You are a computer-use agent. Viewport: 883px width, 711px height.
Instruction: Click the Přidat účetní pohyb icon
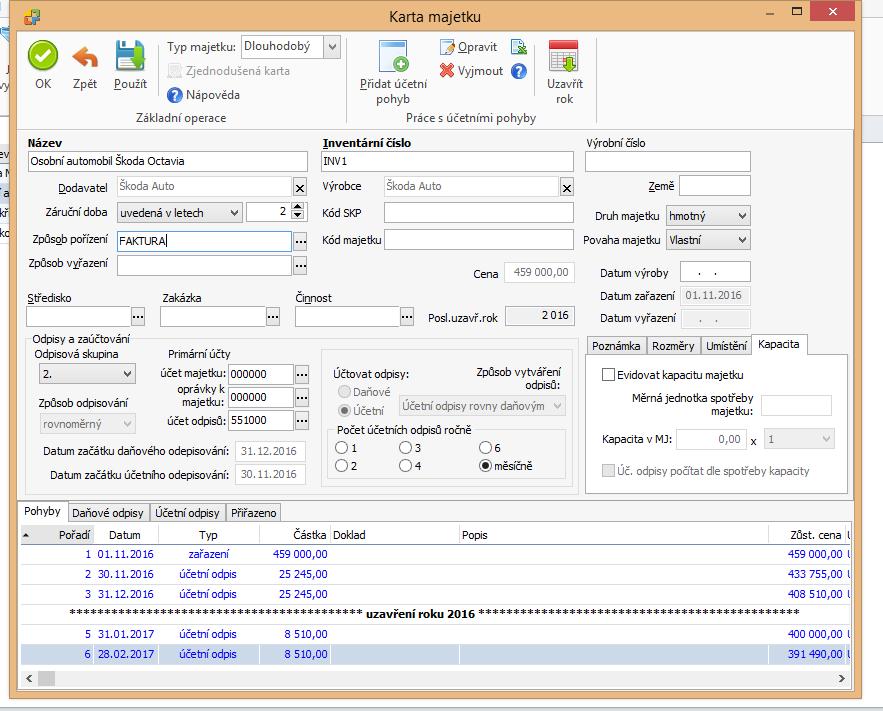tap(393, 56)
